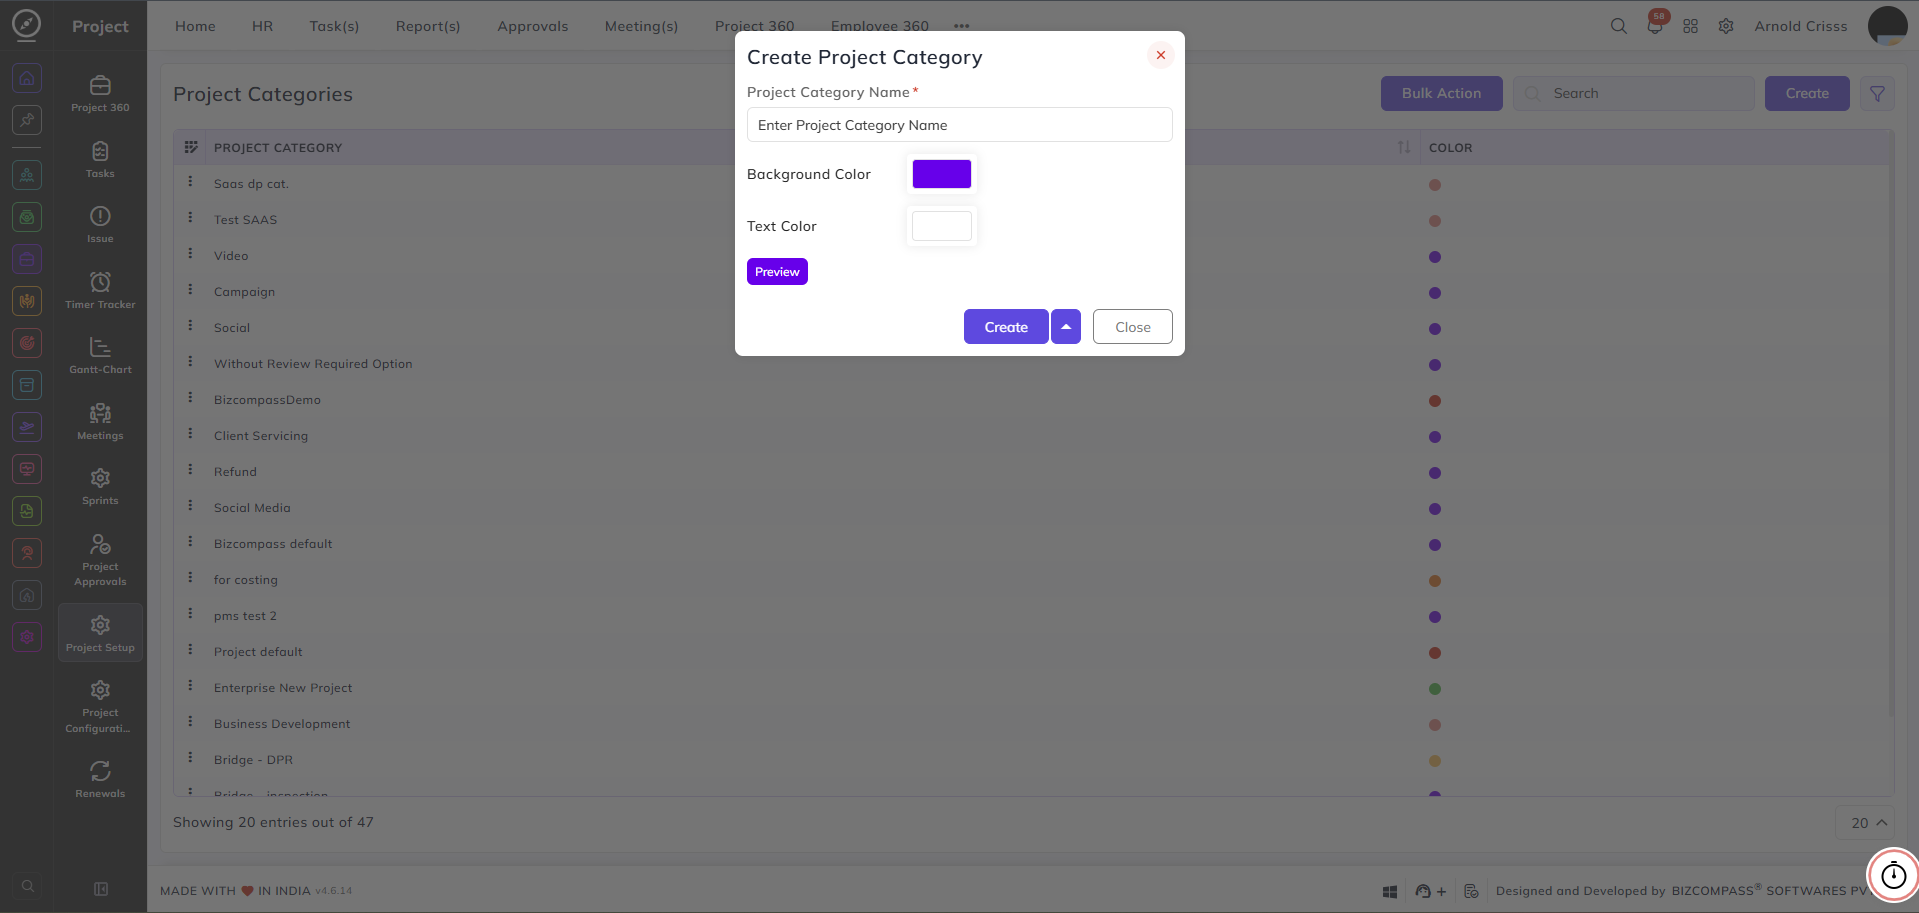Click the compass logo at top left
1919x913 pixels.
[x=26, y=24]
